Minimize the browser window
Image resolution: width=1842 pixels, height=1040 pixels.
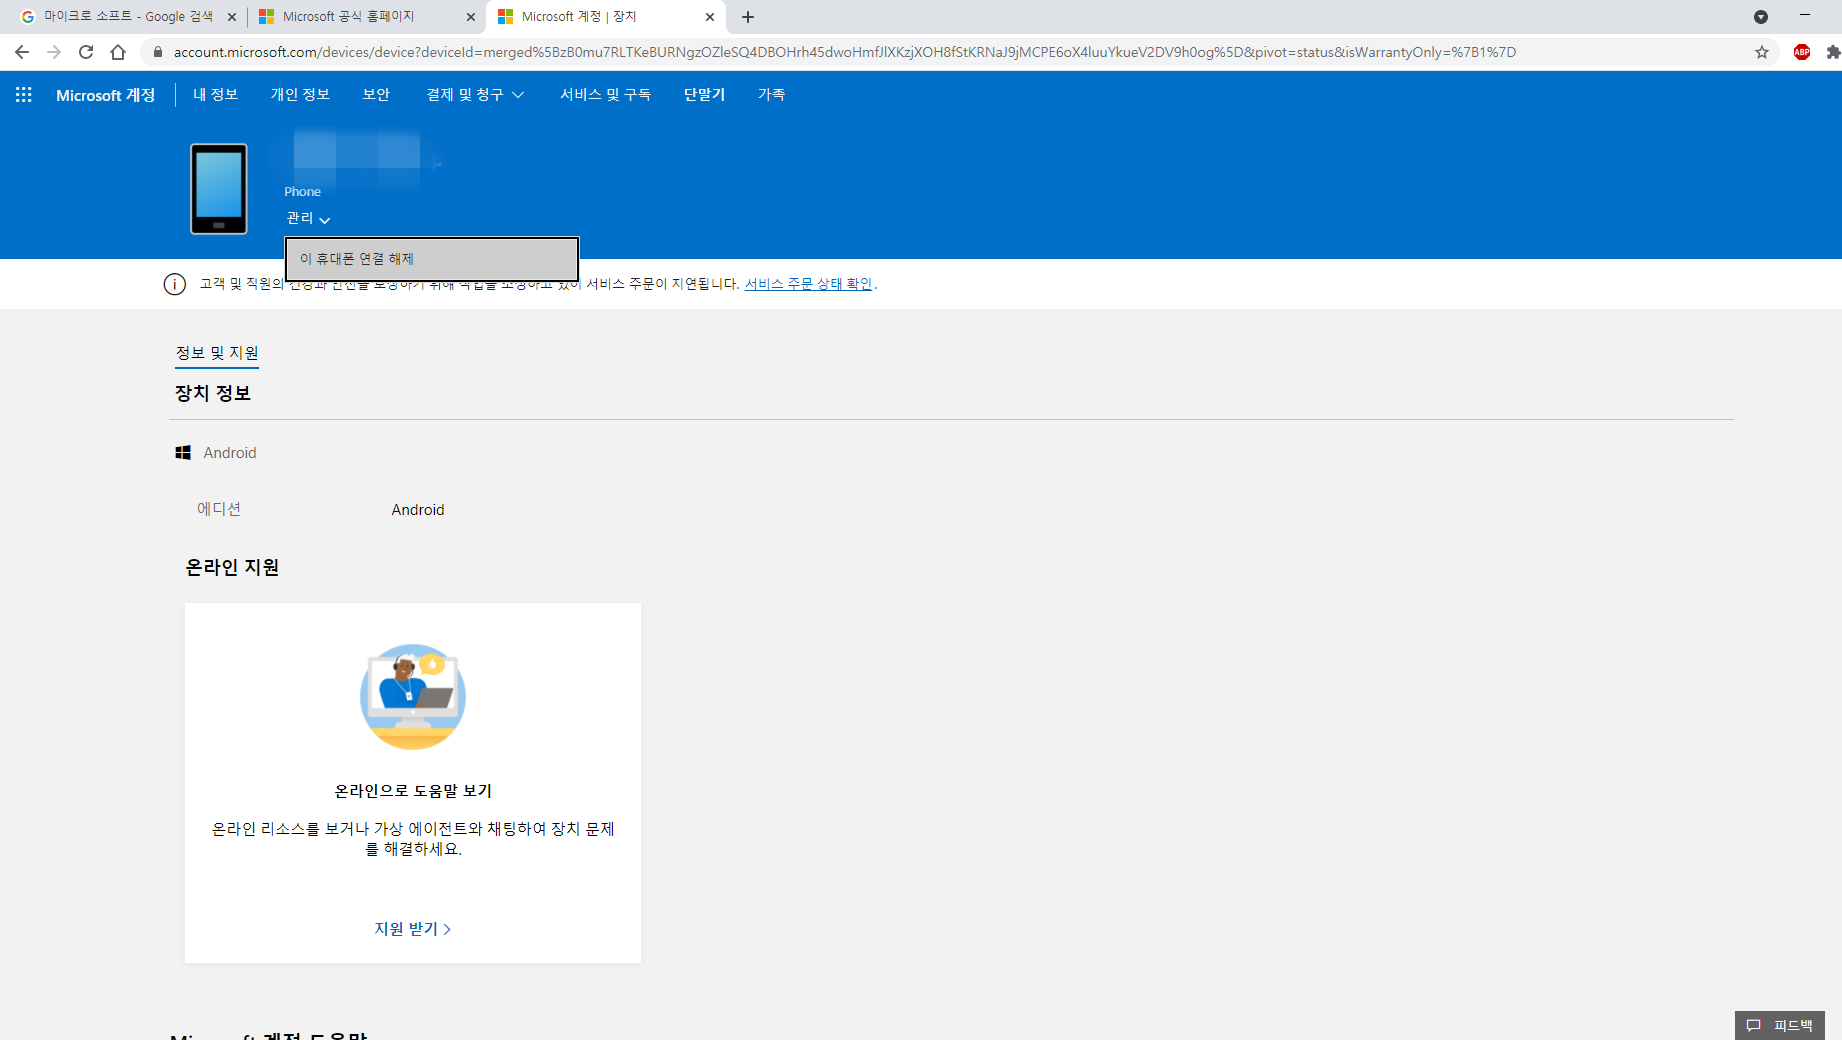point(1805,16)
